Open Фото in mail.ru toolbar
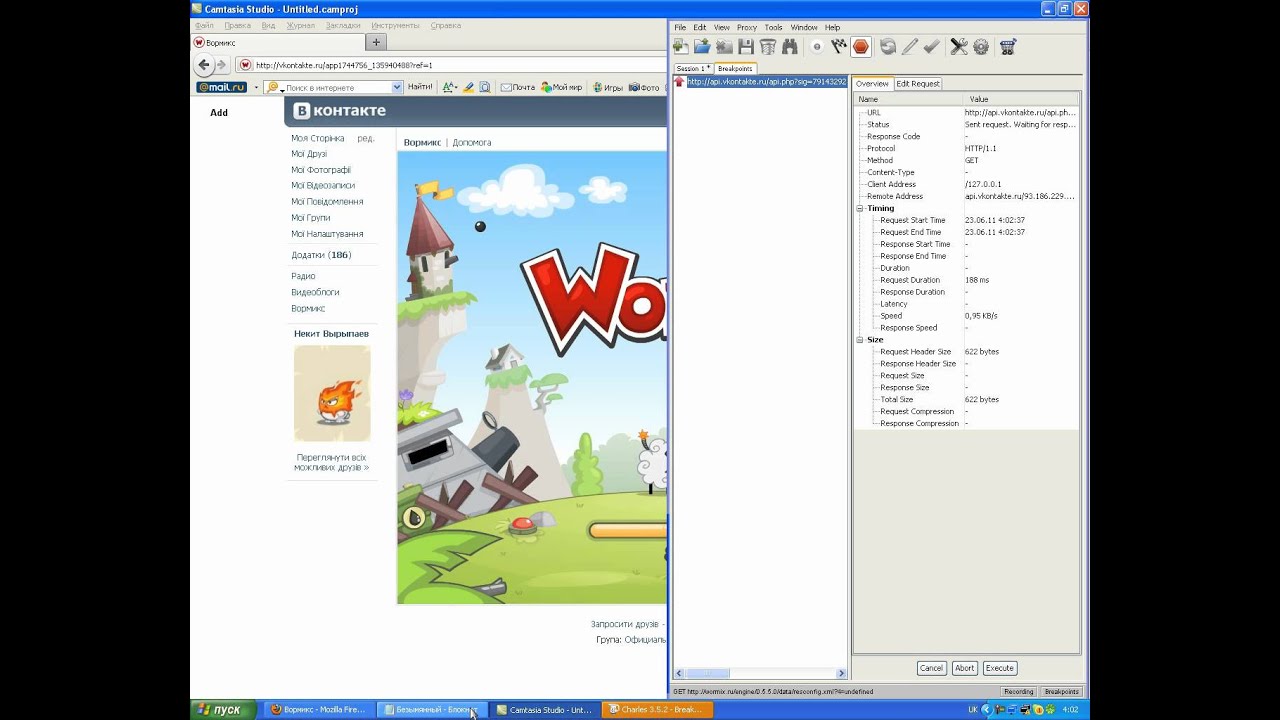1280x720 pixels. 644,87
